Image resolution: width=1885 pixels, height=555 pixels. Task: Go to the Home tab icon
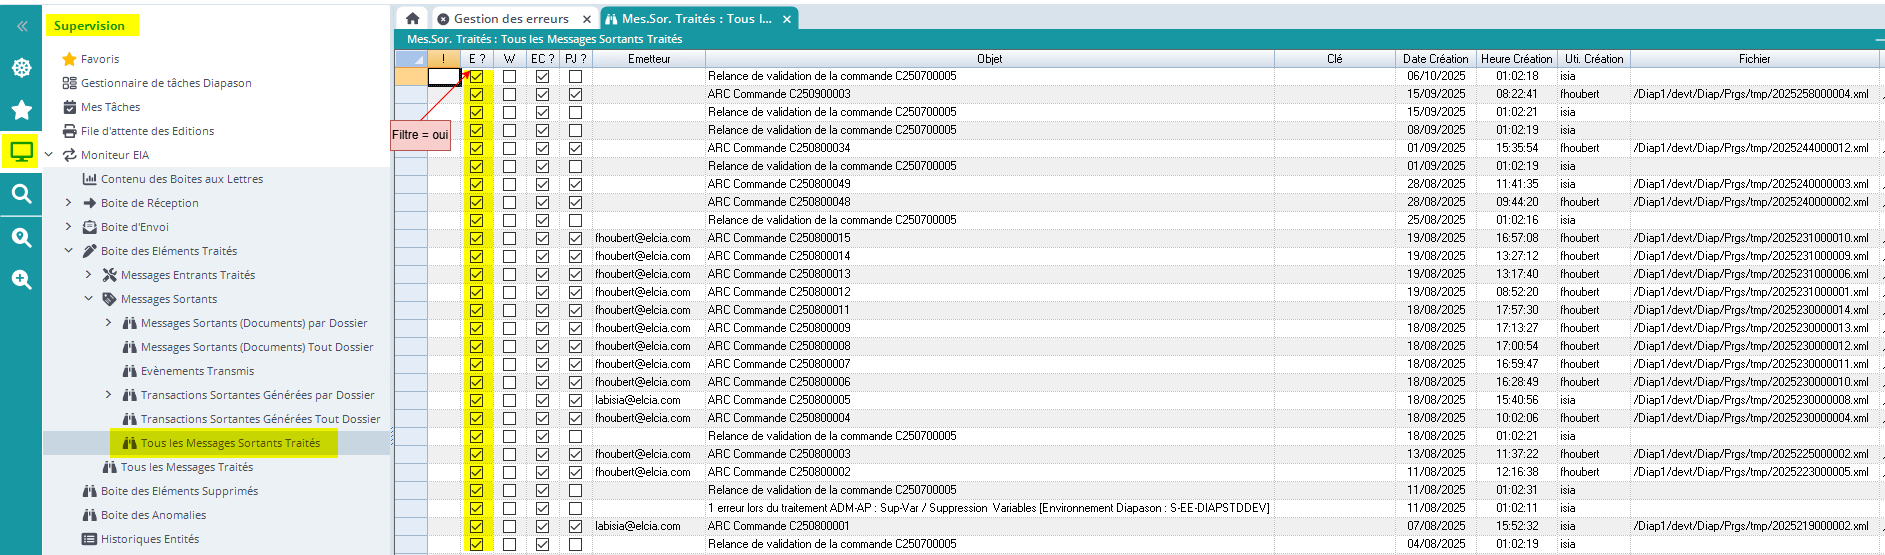point(412,18)
